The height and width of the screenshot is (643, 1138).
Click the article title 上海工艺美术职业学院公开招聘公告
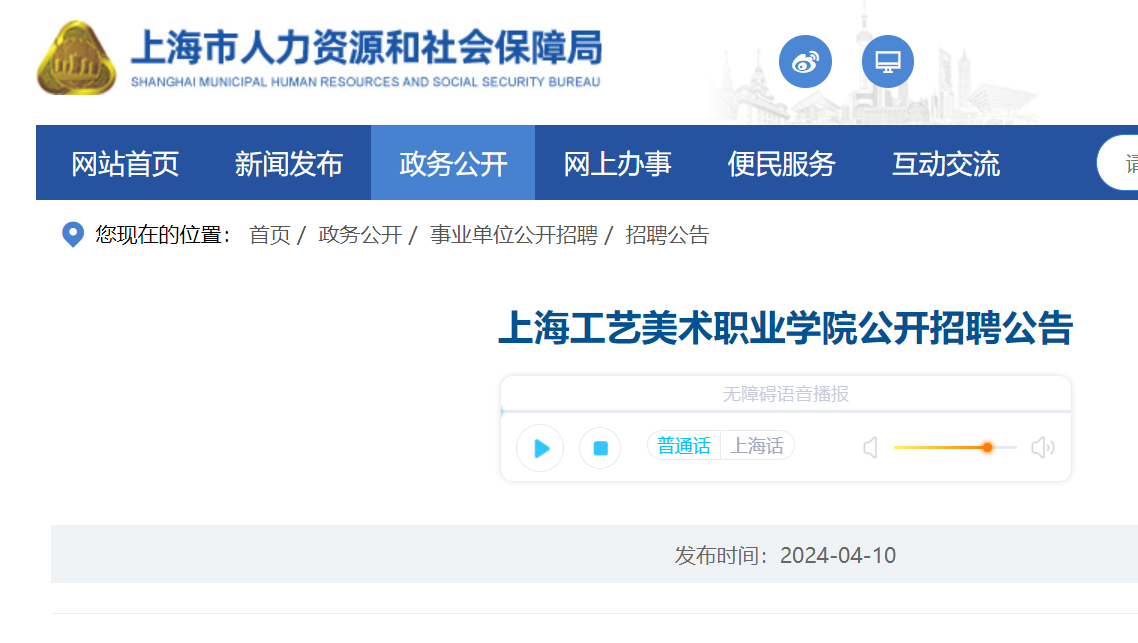click(x=786, y=328)
